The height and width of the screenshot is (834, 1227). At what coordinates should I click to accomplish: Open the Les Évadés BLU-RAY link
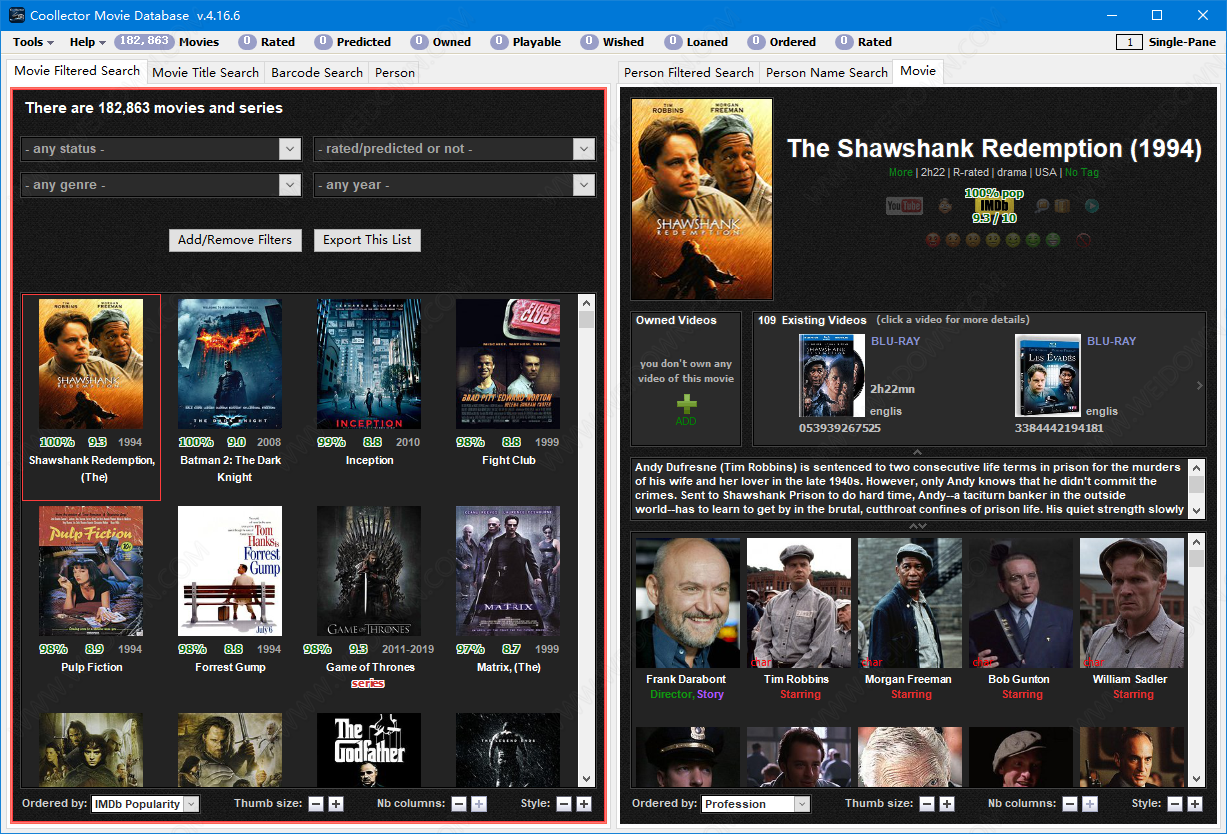point(1112,341)
